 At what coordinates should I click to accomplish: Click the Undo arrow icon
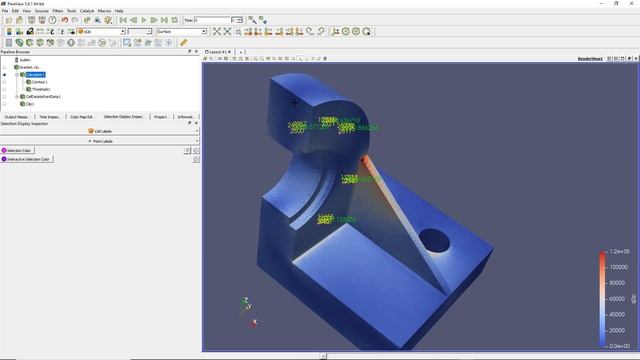point(64,20)
